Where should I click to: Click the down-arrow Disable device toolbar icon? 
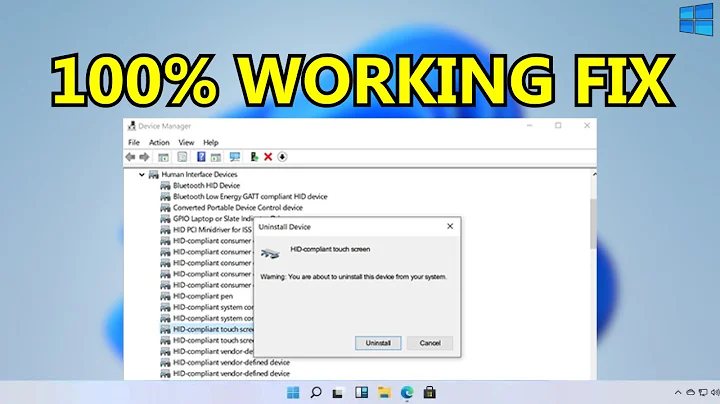(282, 157)
